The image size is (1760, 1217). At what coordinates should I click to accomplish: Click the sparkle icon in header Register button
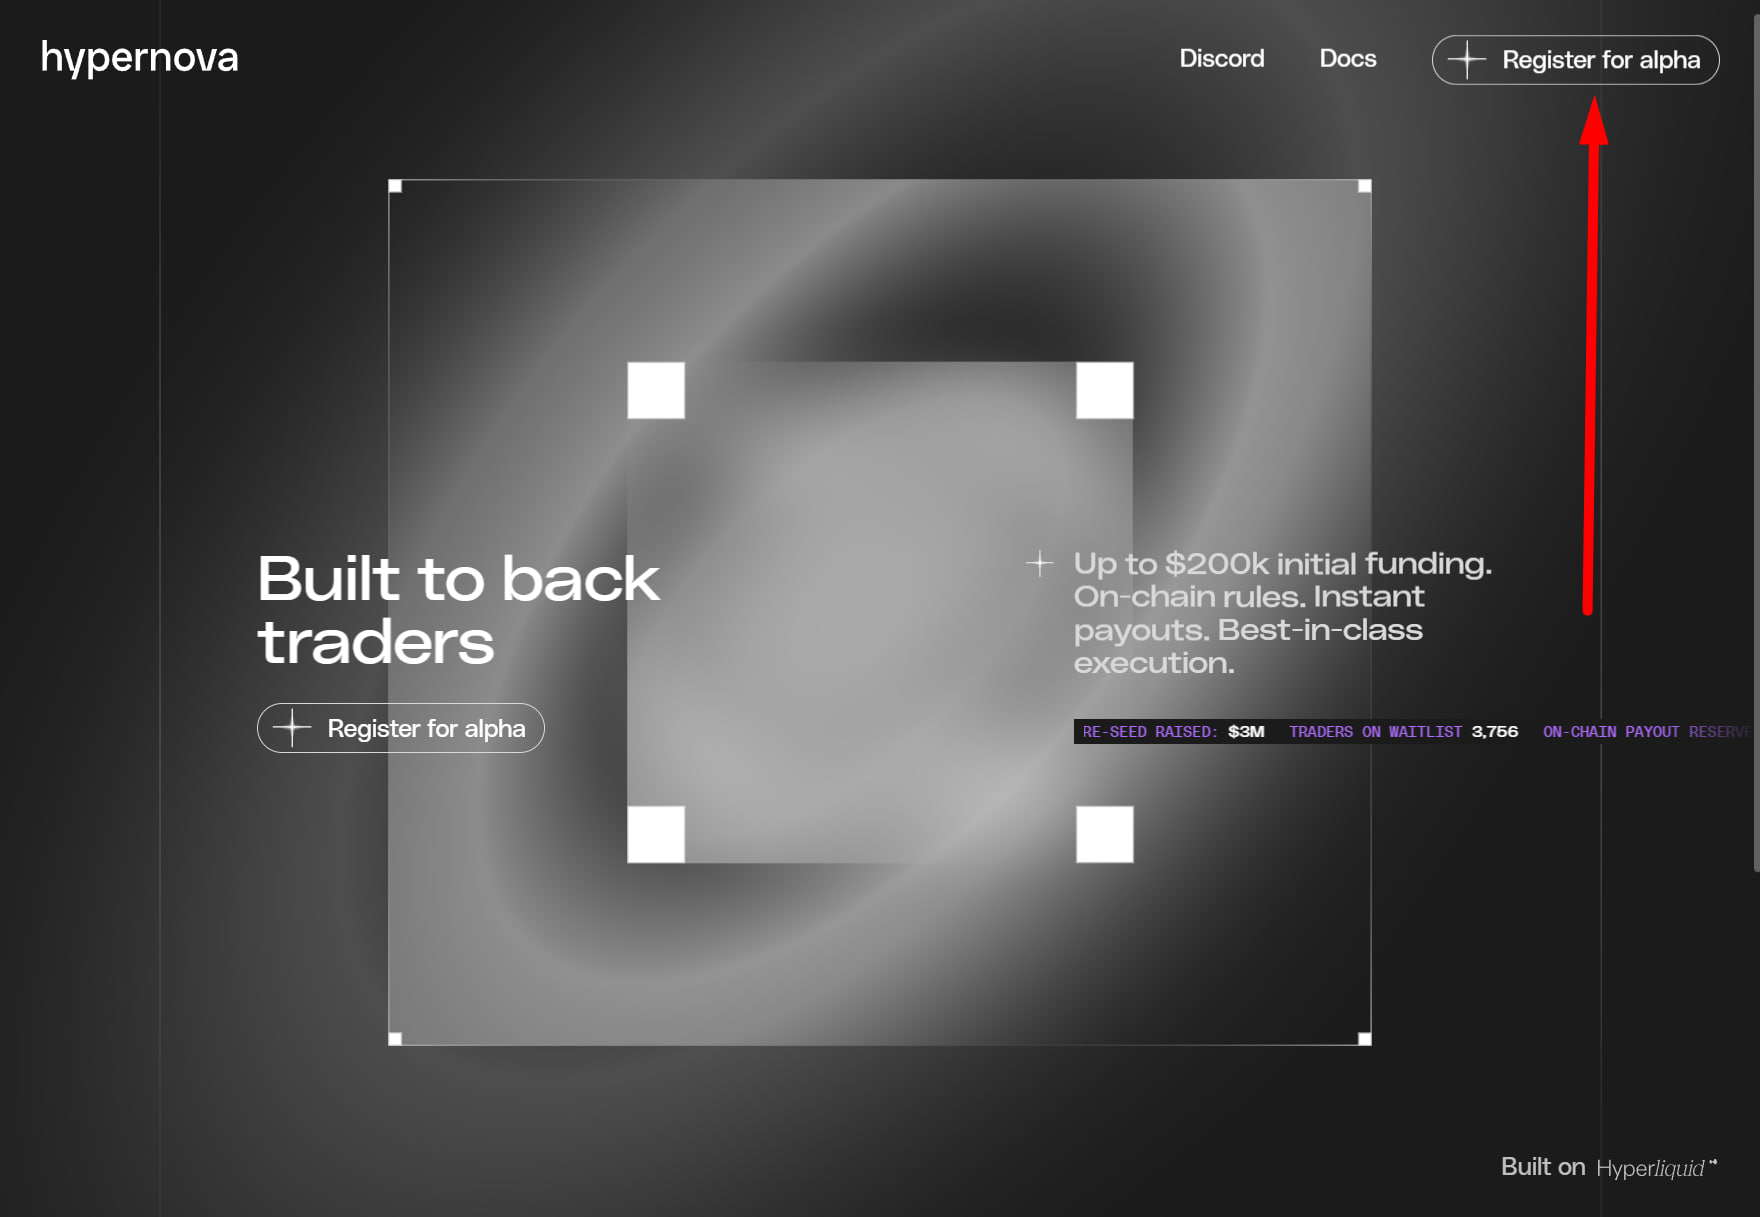(x=1467, y=60)
